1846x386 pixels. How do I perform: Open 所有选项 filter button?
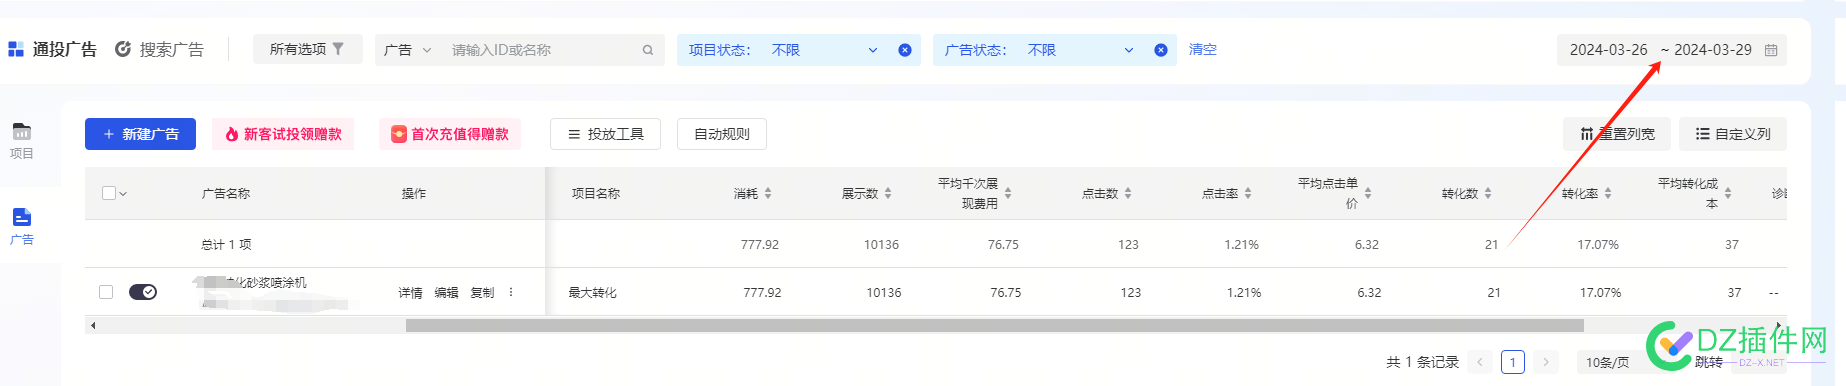click(x=307, y=49)
